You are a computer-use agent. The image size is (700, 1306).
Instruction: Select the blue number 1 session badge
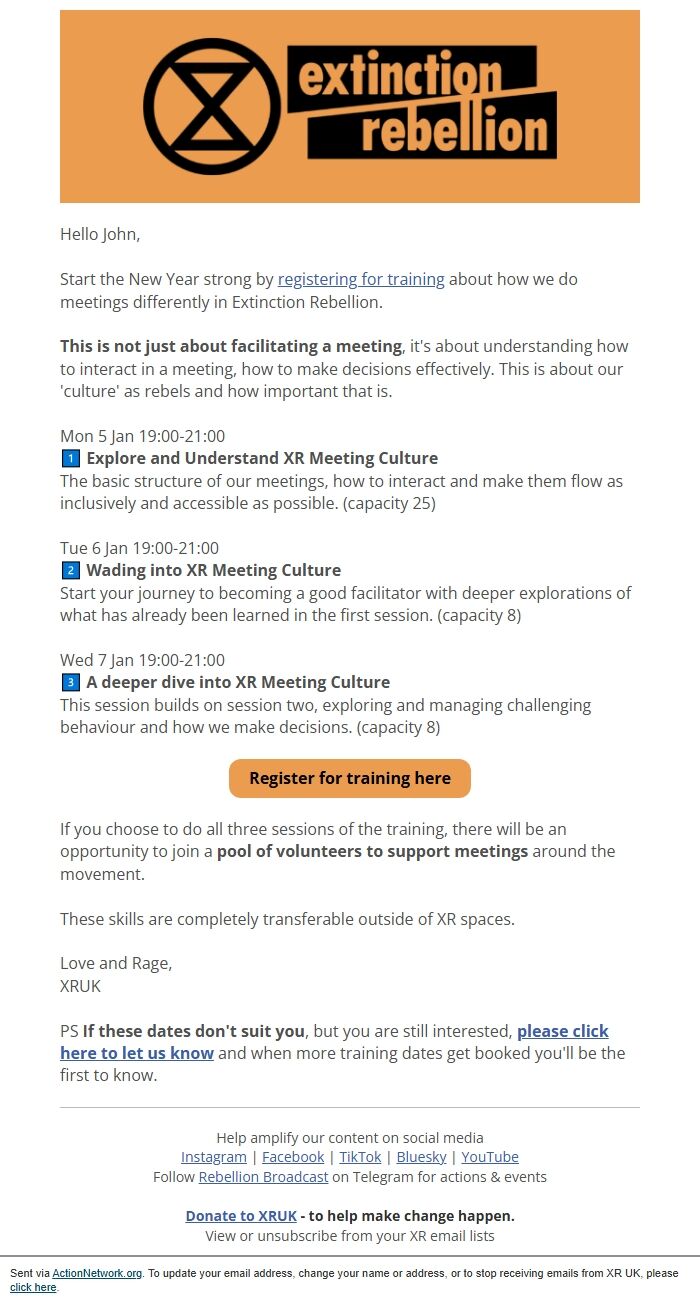[70, 459]
